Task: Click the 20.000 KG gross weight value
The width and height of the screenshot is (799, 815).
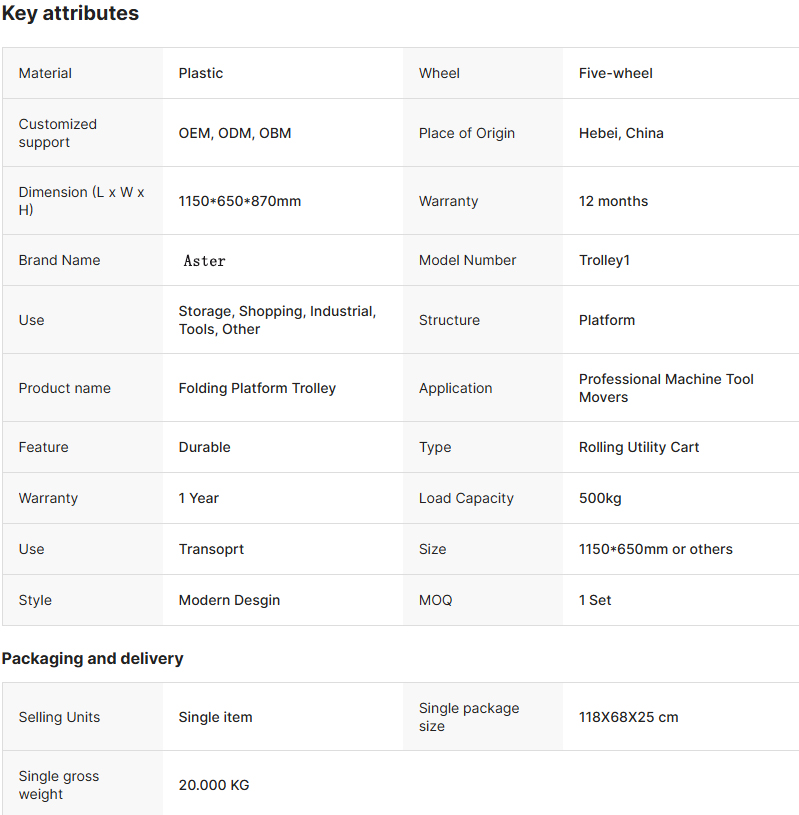Action: pyautogui.click(x=214, y=785)
